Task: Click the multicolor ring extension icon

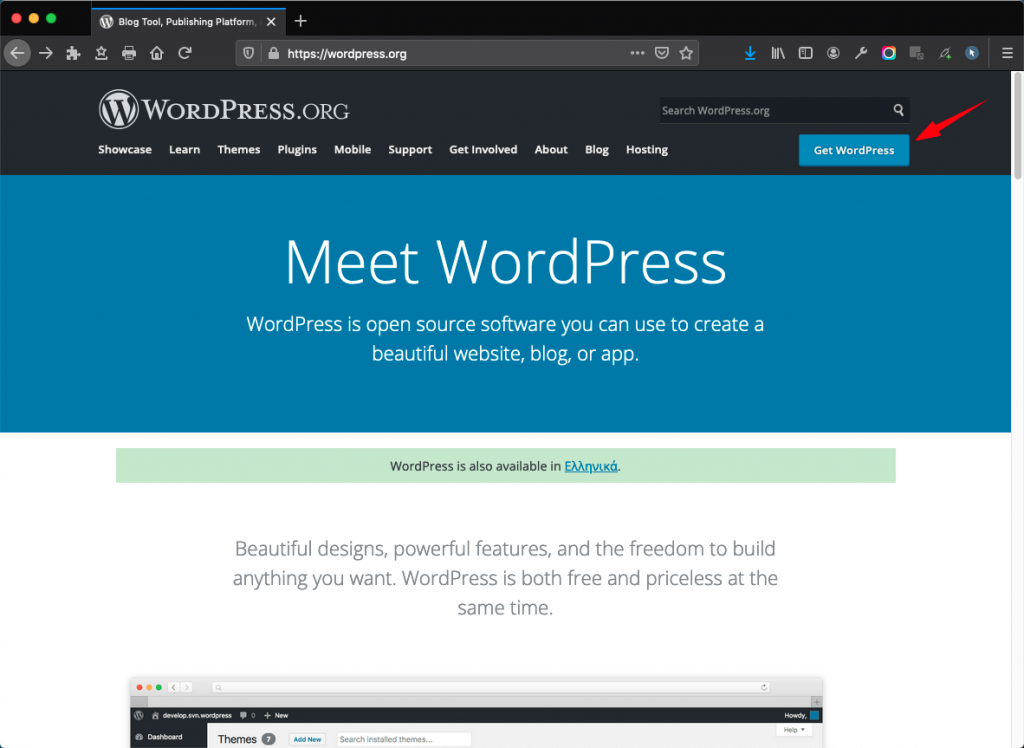Action: 889,54
